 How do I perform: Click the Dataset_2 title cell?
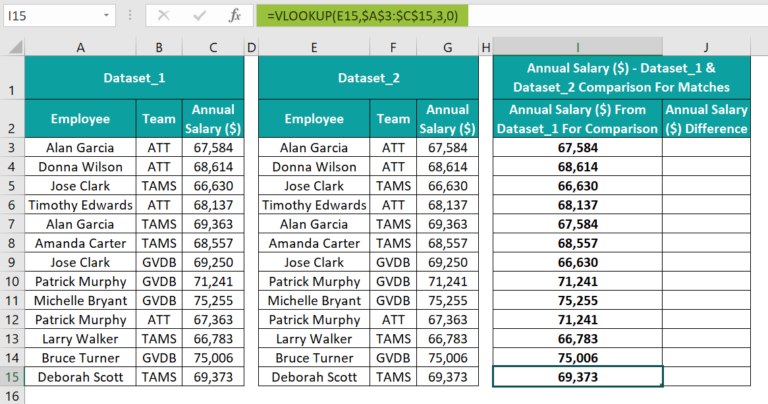[368, 78]
